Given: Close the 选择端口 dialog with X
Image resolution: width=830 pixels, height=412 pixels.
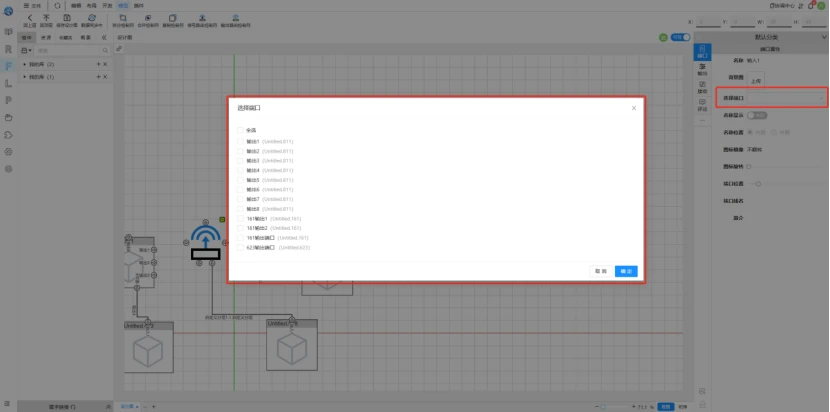Looking at the screenshot, I should 634,108.
